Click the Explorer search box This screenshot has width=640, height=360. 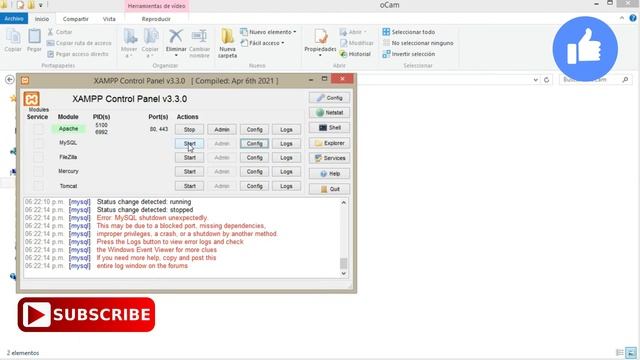[595, 80]
